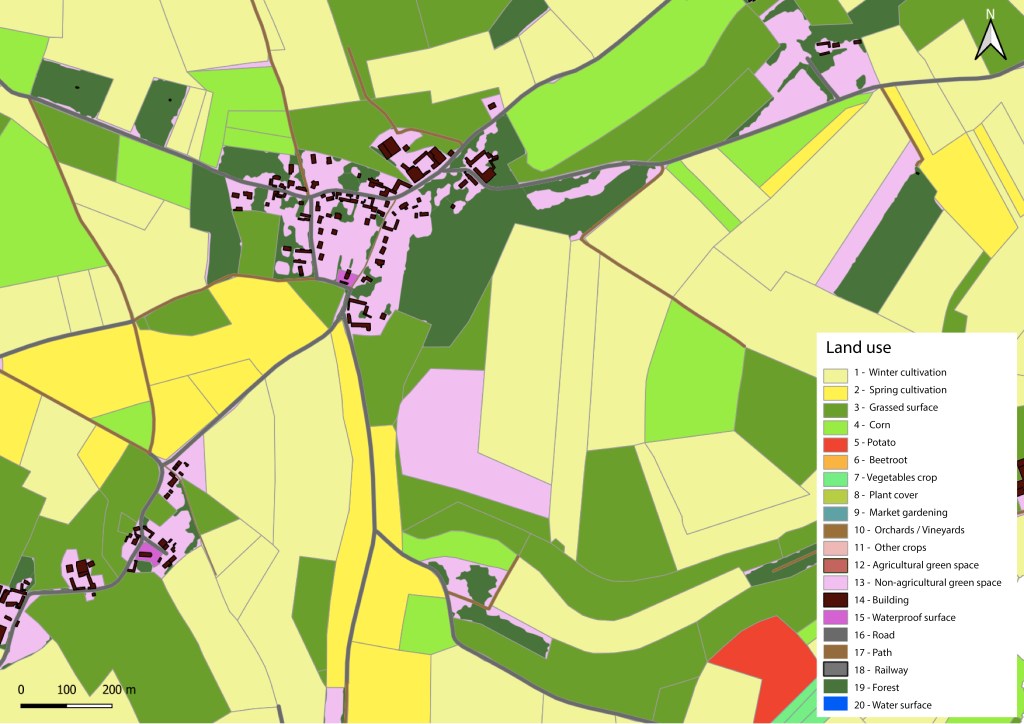The image size is (1024, 724).
Task: Pick the Corn light green swatch
Action: tap(835, 425)
